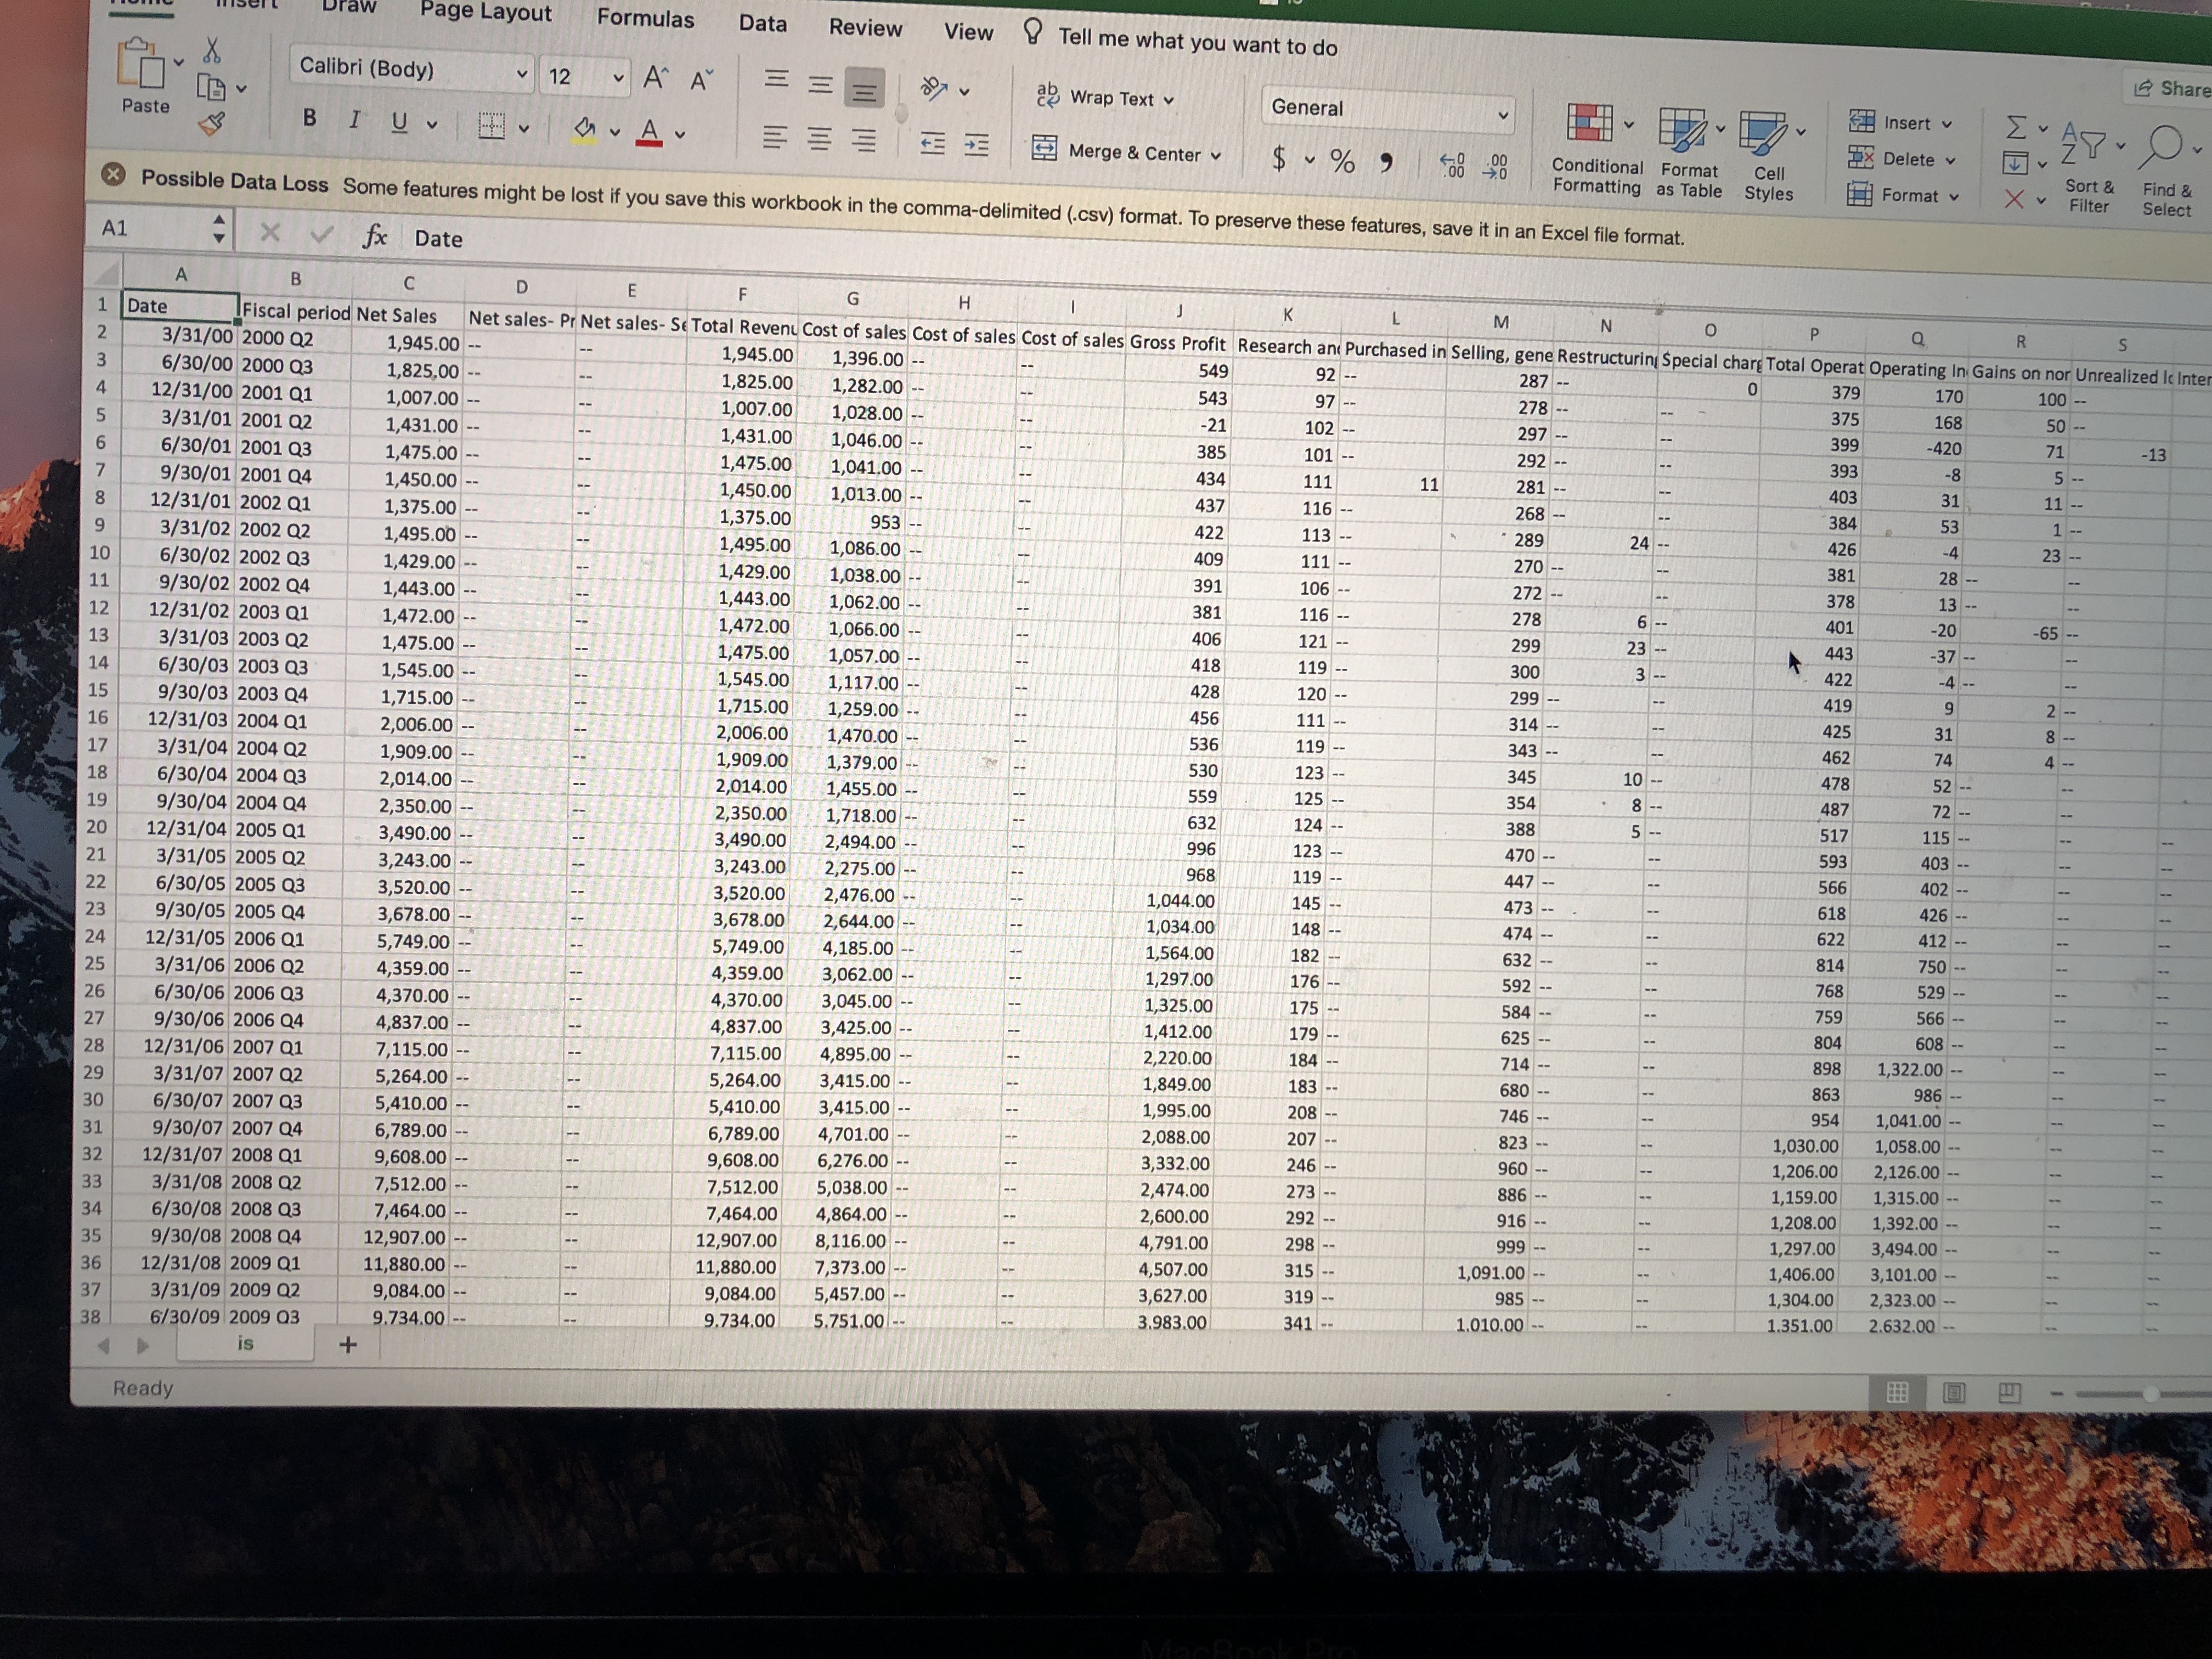Click the Insert Function fx icon
Image resolution: width=2212 pixels, height=1659 pixels.
tap(374, 236)
